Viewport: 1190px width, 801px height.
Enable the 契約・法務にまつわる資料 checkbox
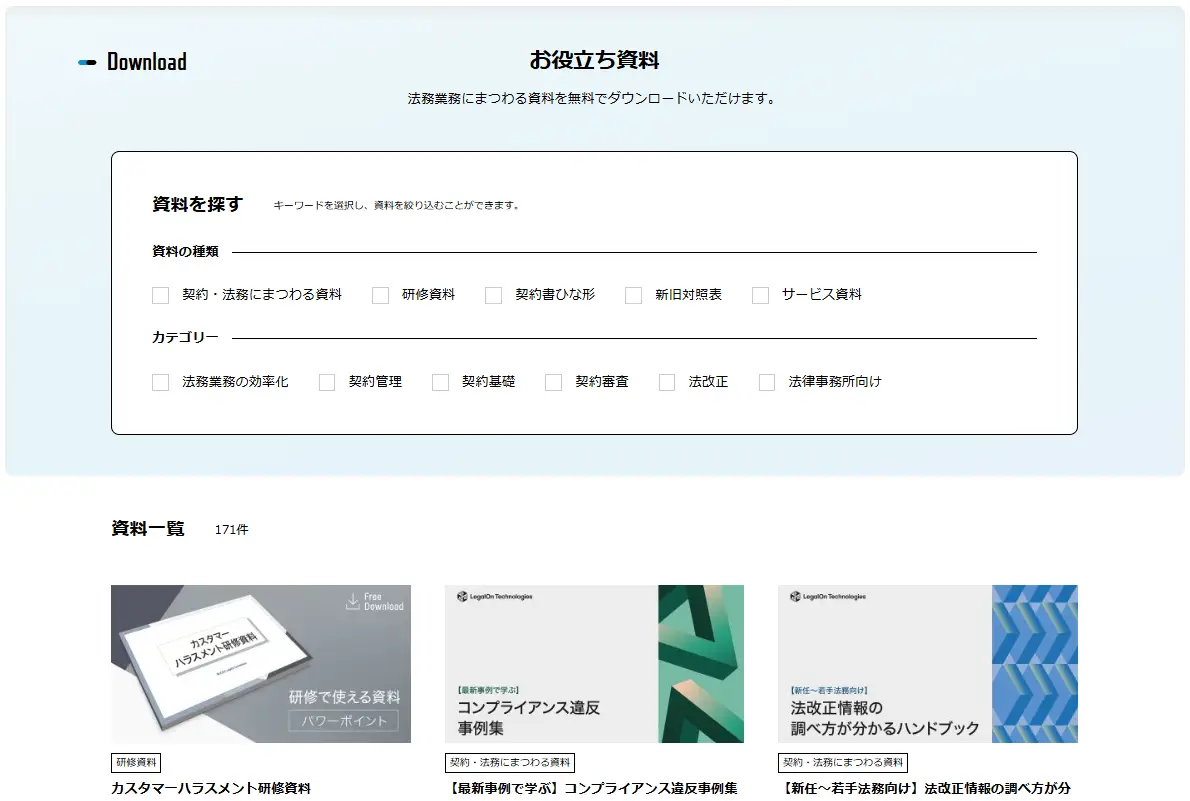coord(160,294)
